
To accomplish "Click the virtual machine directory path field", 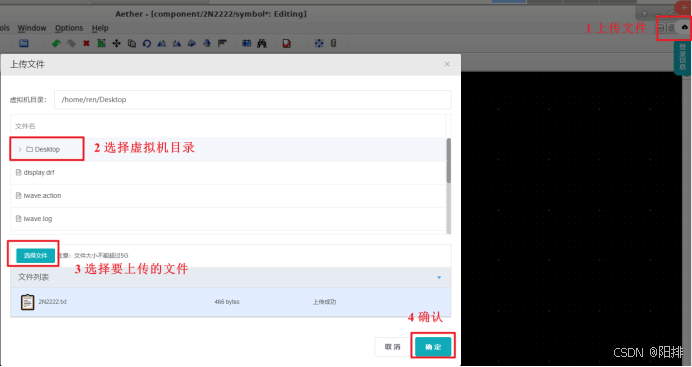I will 253,100.
